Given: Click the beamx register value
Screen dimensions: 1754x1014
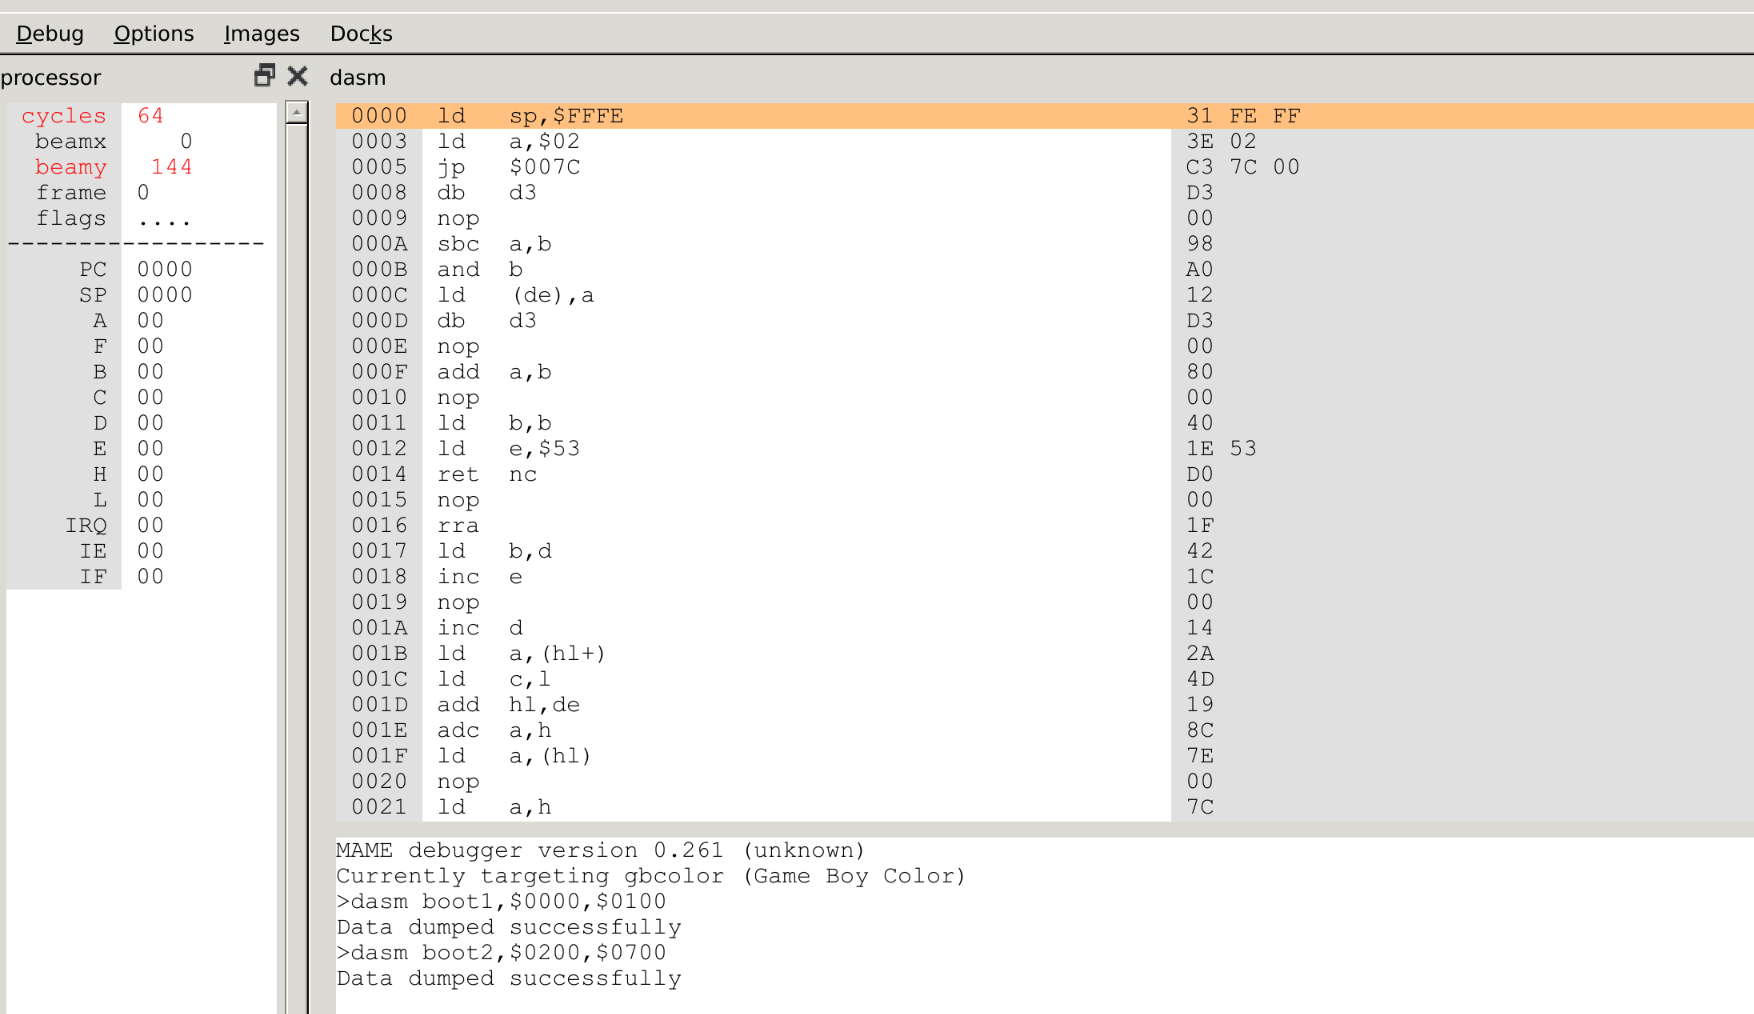Looking at the screenshot, I should click(x=186, y=142).
